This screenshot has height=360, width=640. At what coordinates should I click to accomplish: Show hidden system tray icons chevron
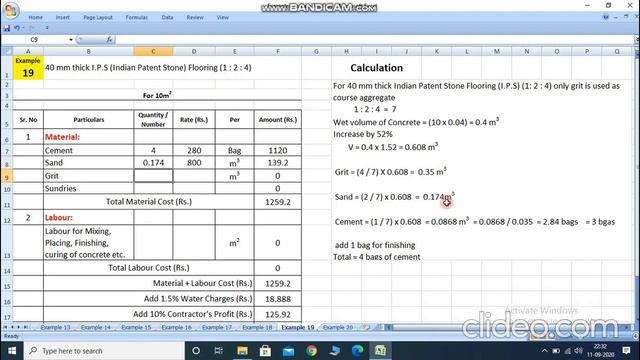pos(544,351)
